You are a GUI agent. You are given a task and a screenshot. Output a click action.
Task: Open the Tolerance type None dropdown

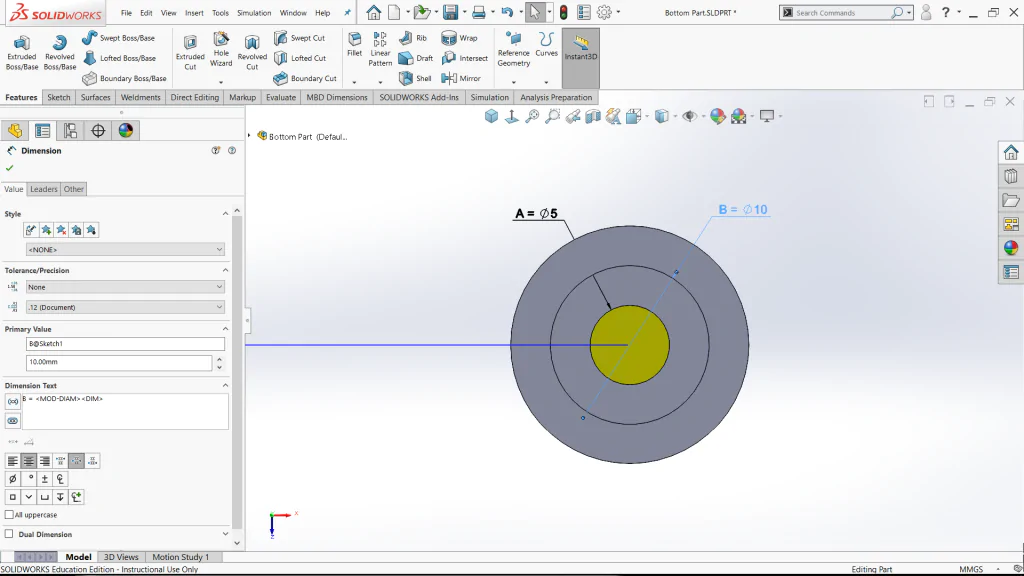(125, 287)
